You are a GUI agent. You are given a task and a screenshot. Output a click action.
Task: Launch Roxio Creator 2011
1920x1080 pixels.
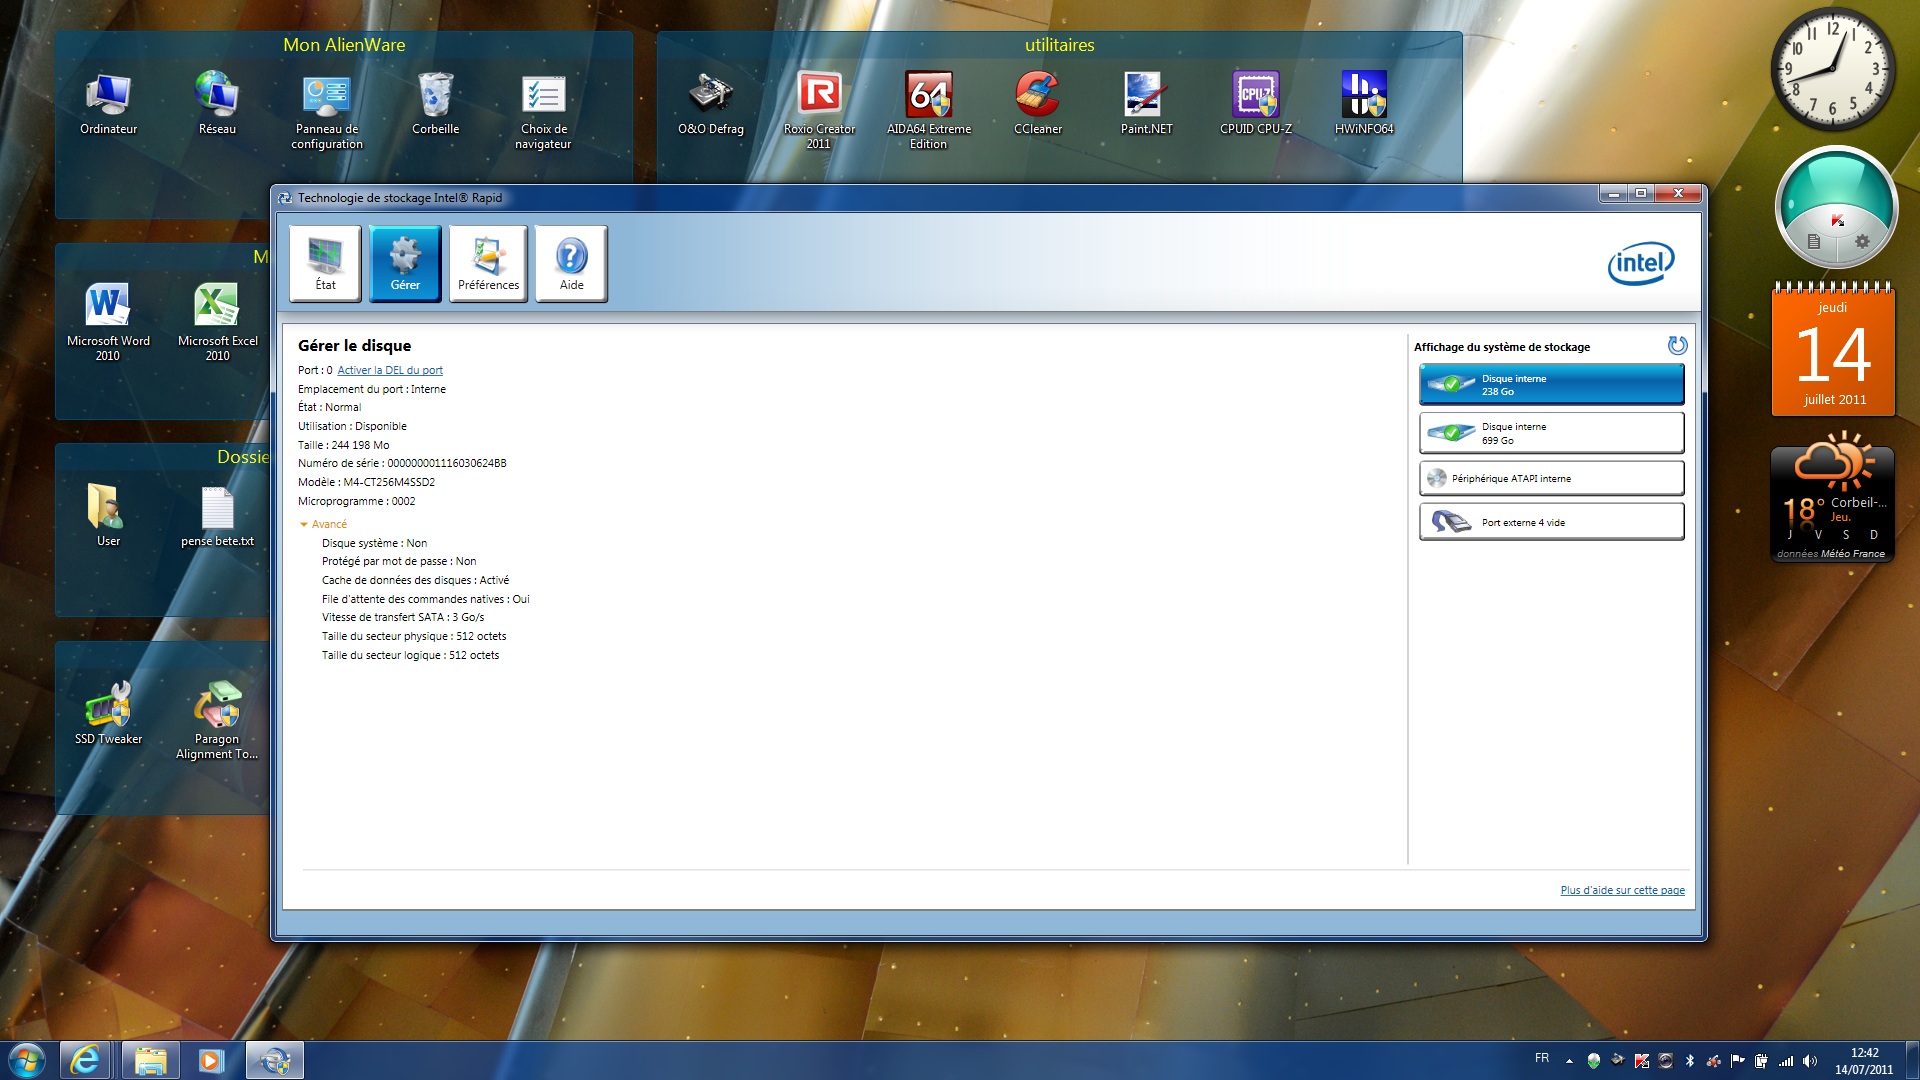[x=819, y=111]
